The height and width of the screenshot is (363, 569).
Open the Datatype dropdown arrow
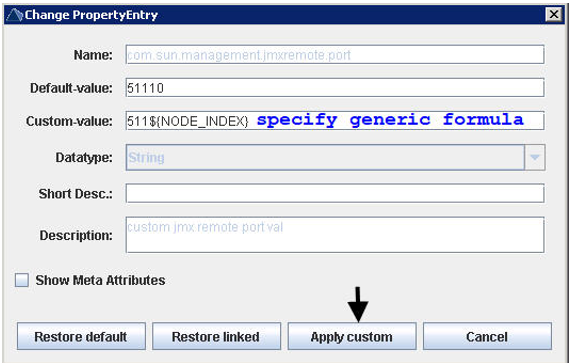coord(535,158)
